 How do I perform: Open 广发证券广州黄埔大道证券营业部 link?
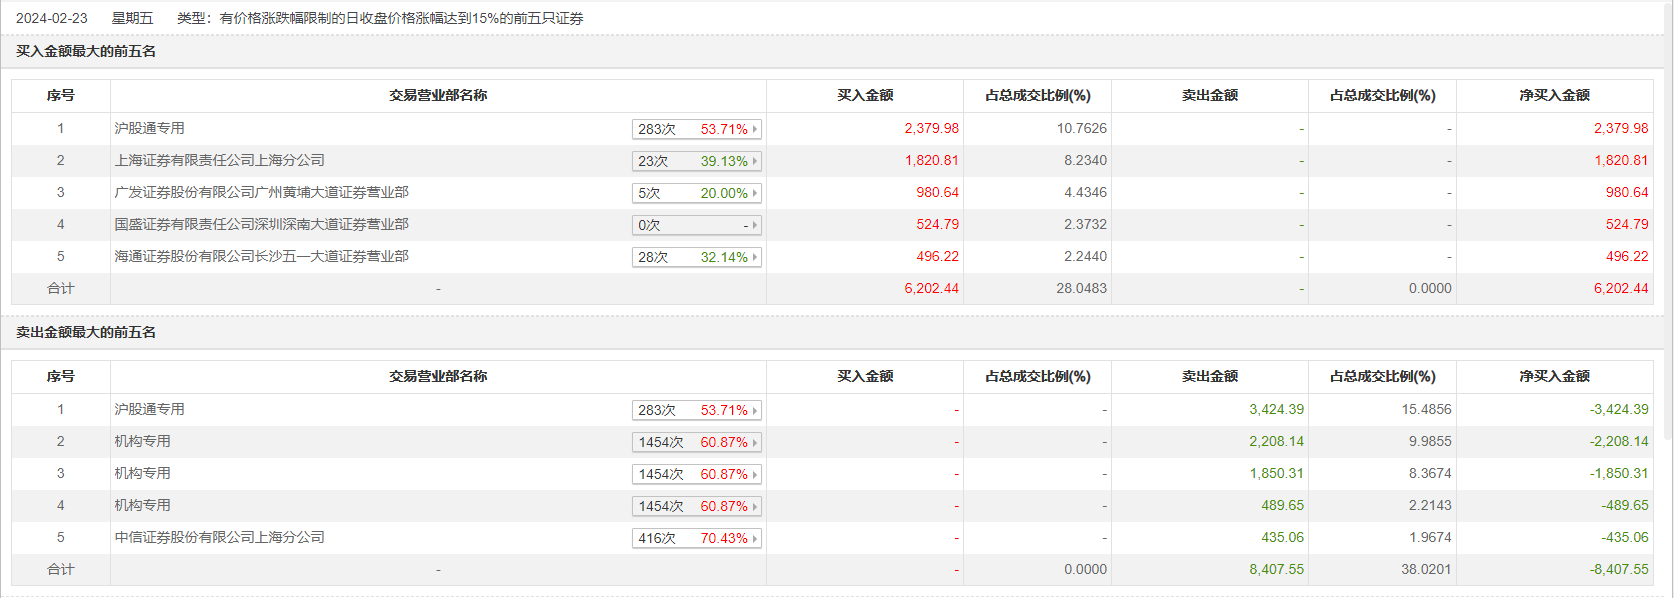click(261, 192)
